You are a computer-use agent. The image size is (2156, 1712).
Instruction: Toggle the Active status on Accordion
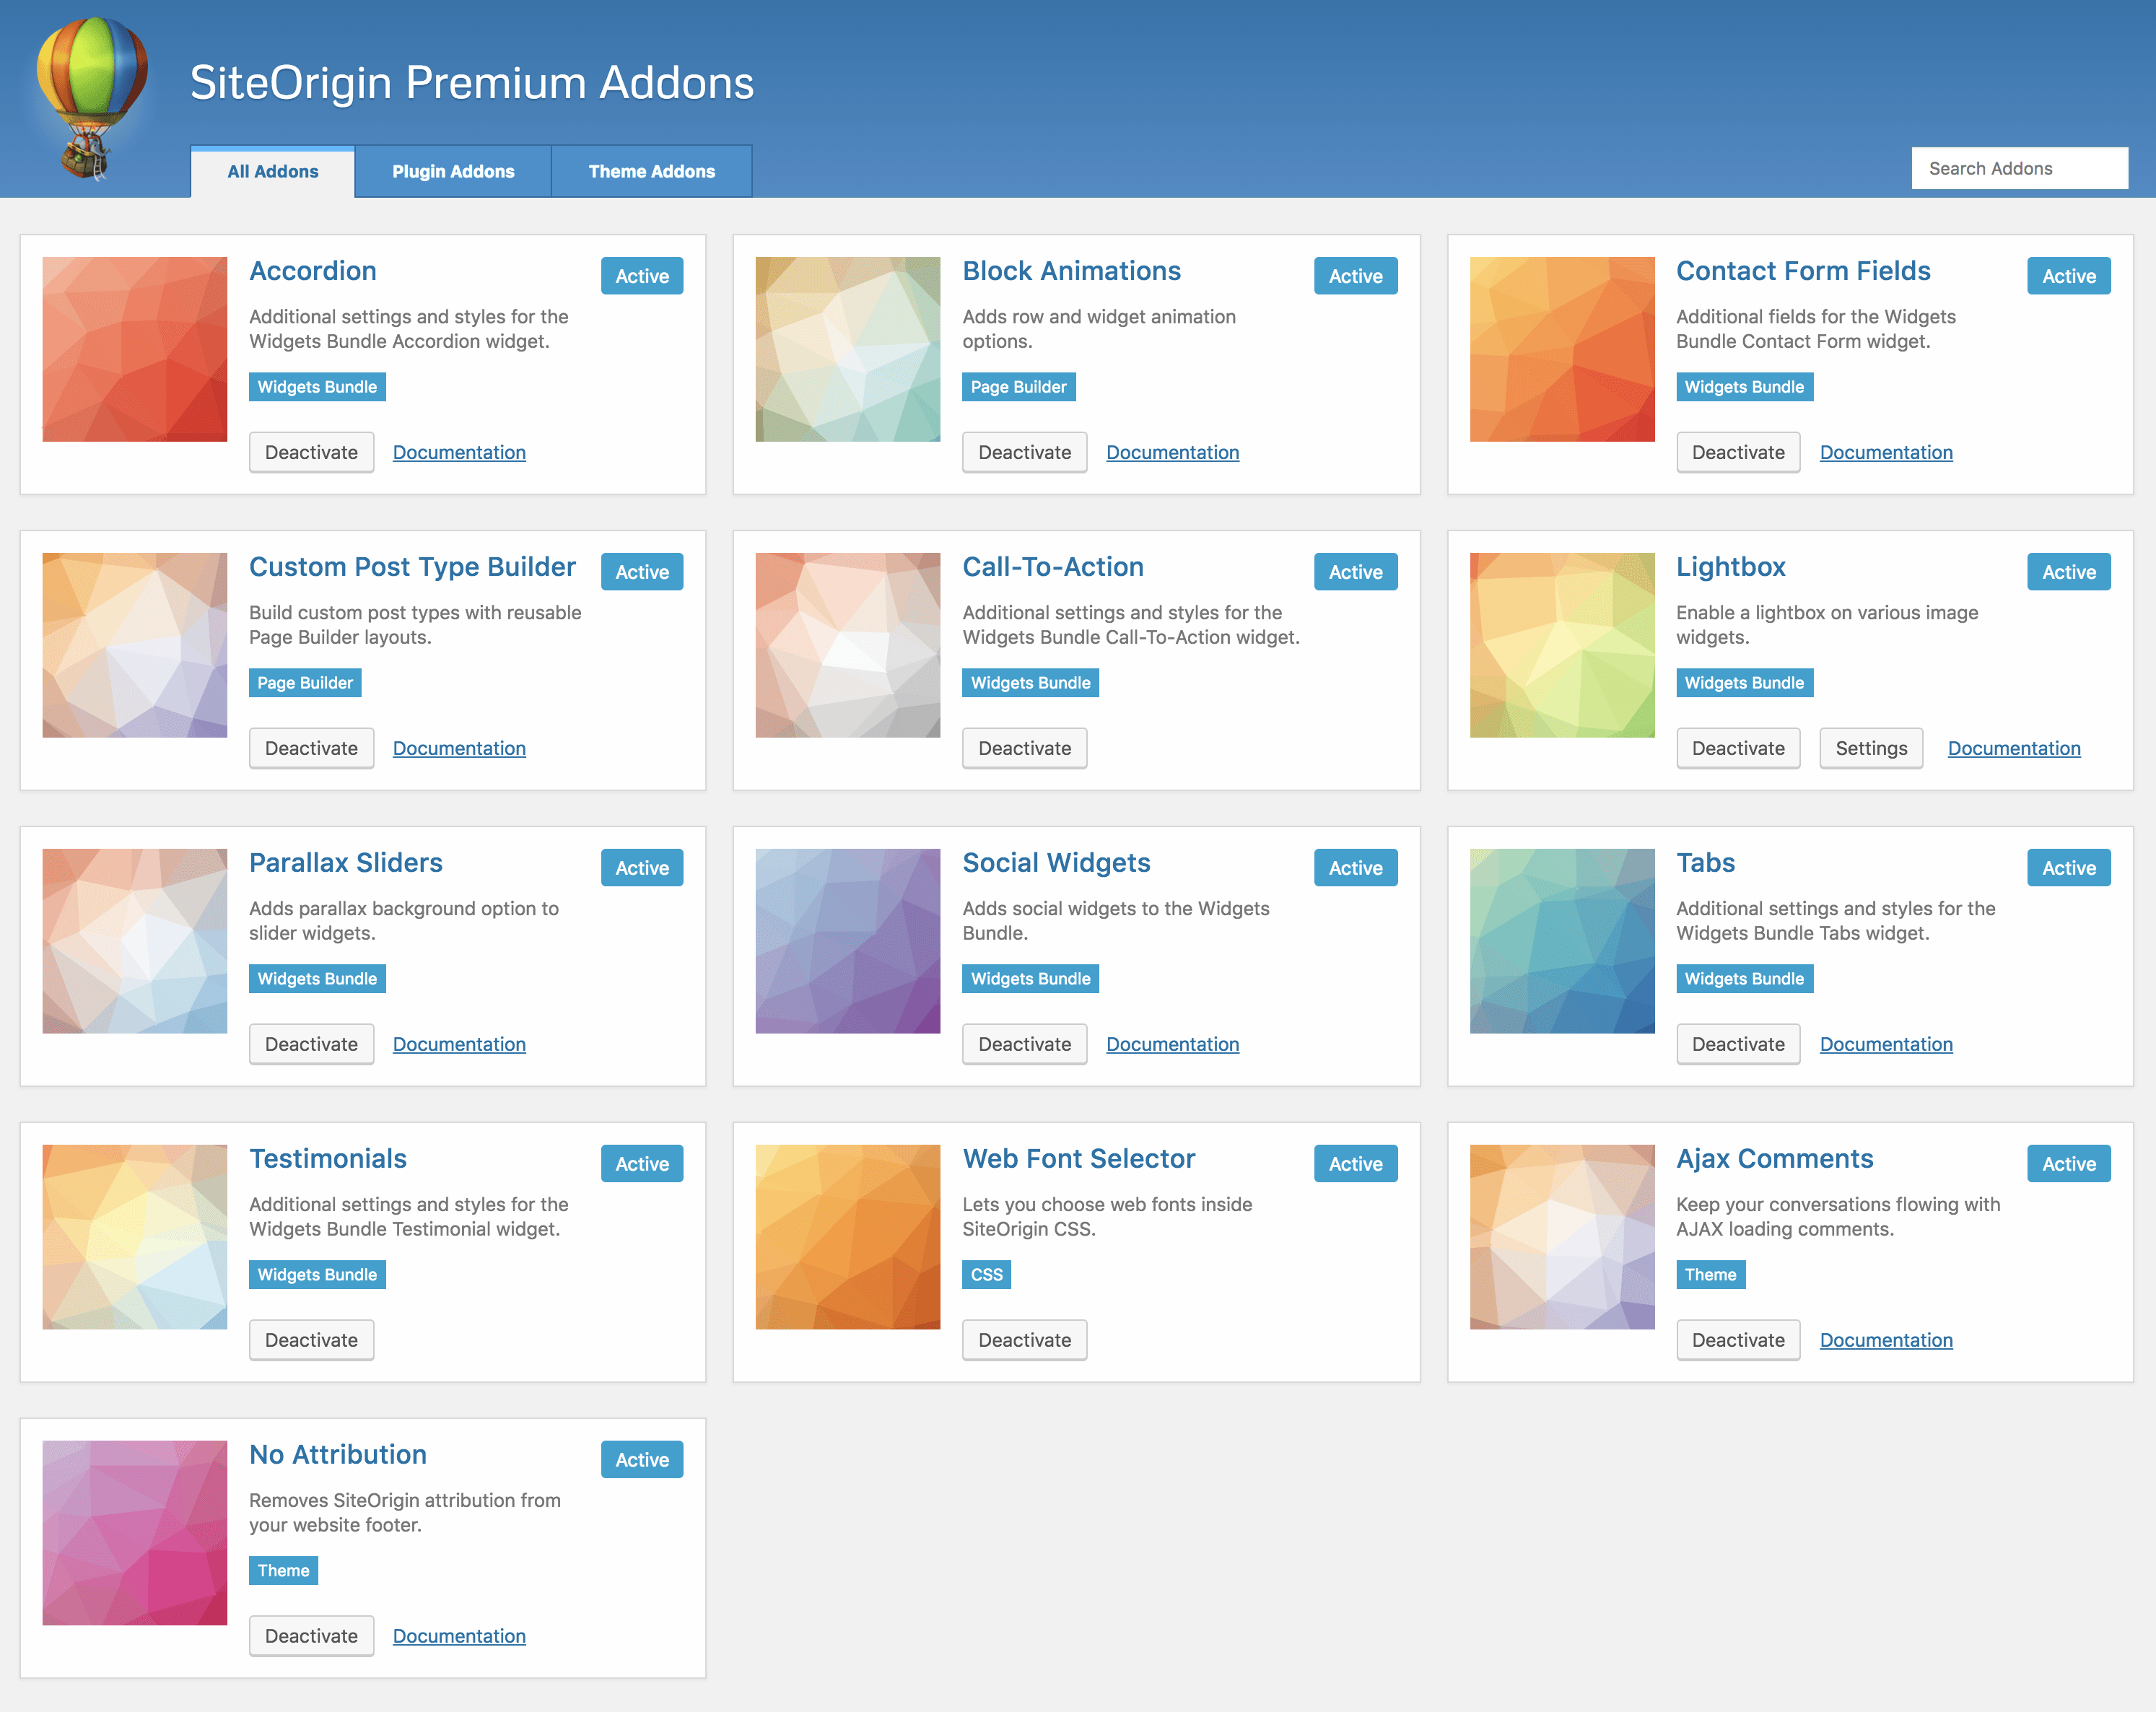641,276
